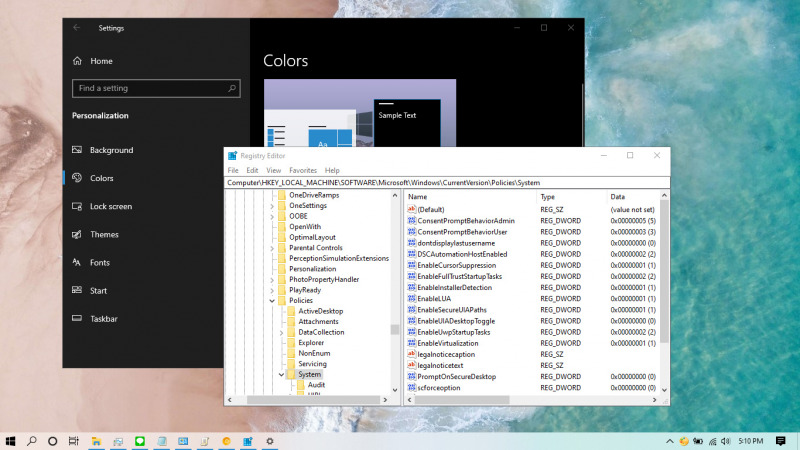
Task: Open the Edit menu in Registry Editor
Action: click(252, 170)
